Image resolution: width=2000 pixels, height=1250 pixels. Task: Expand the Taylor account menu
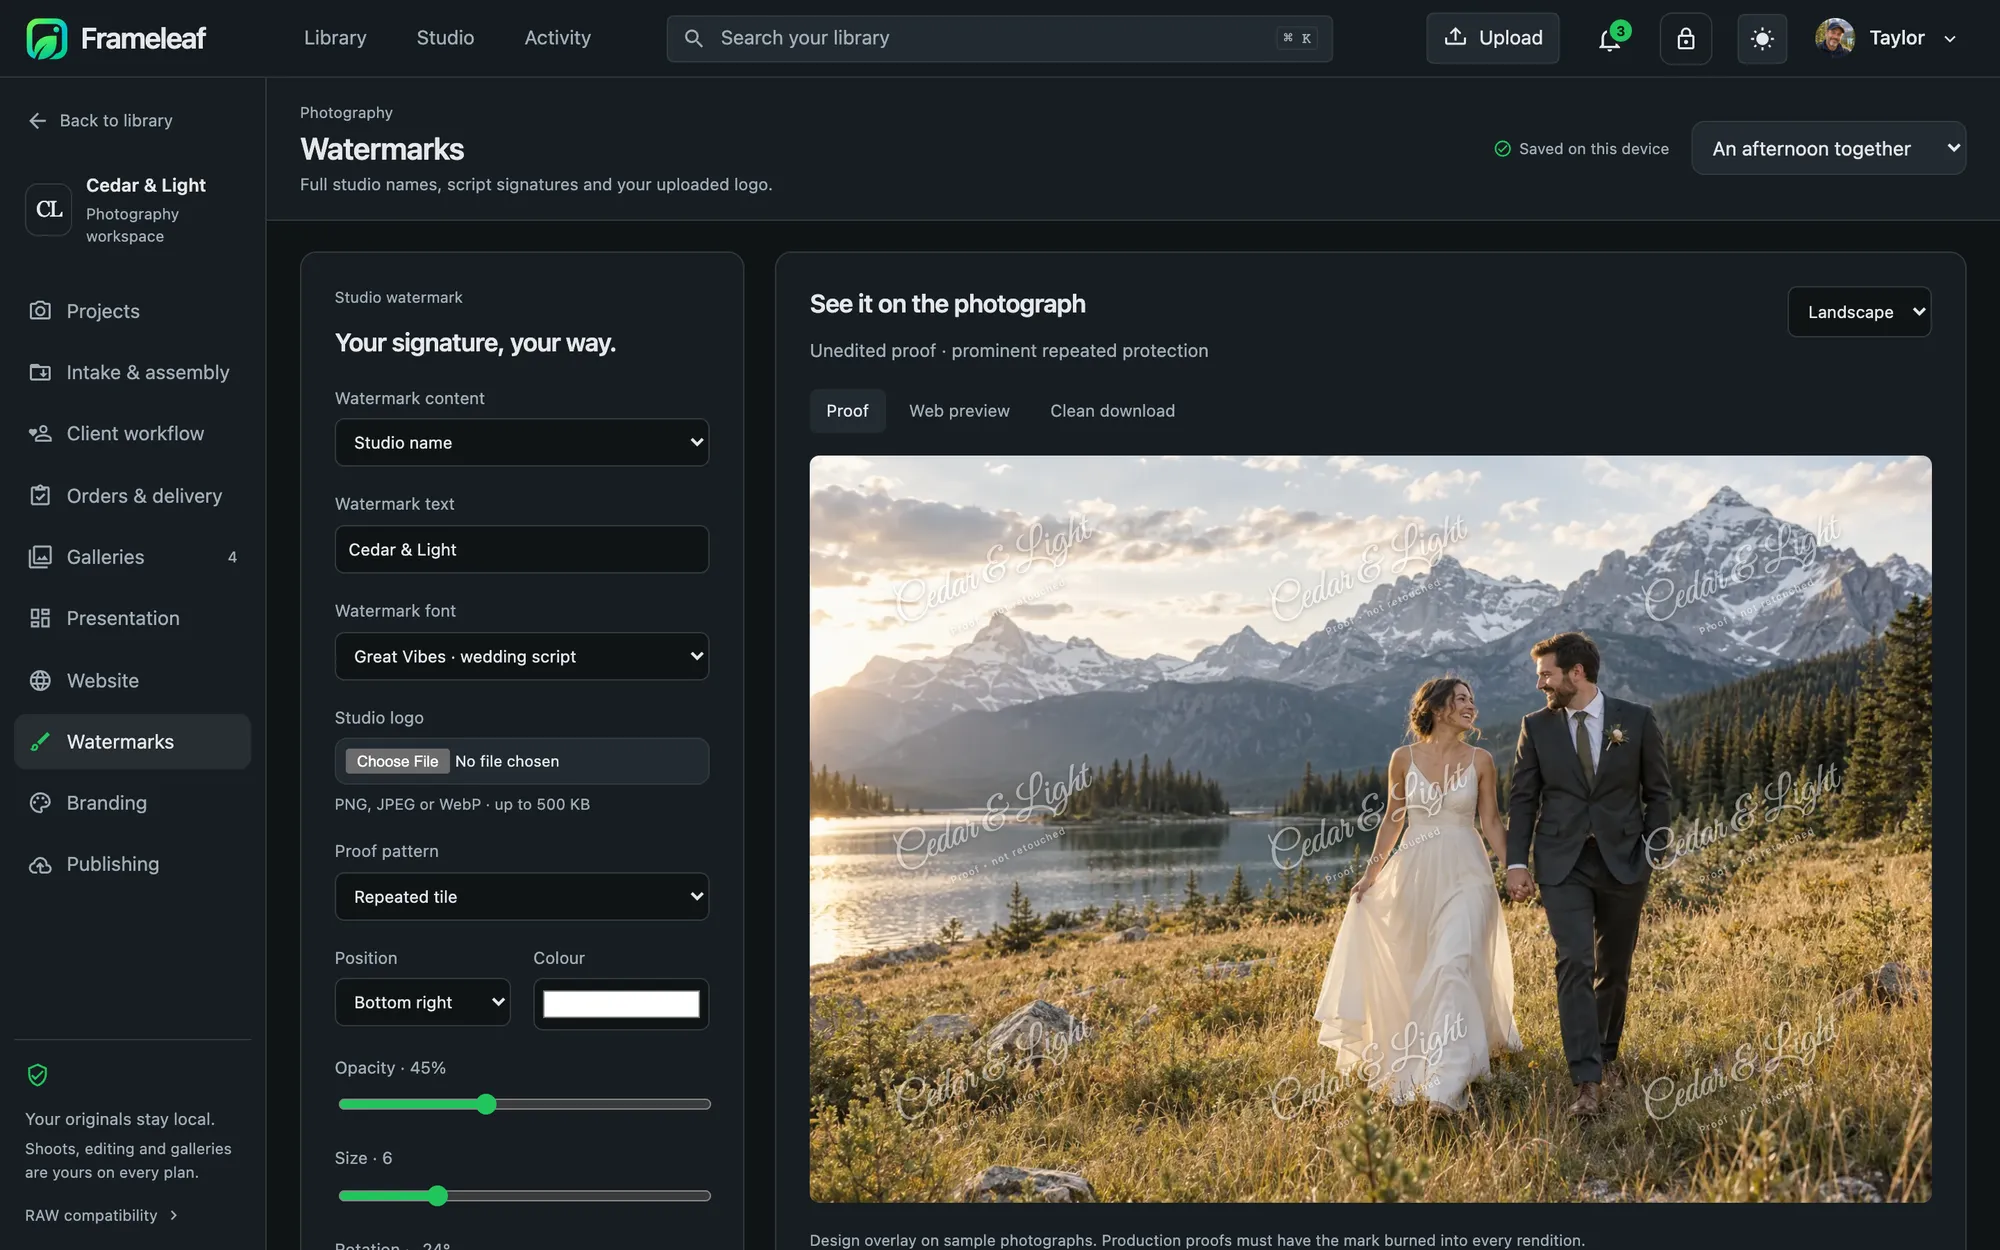(x=1949, y=39)
